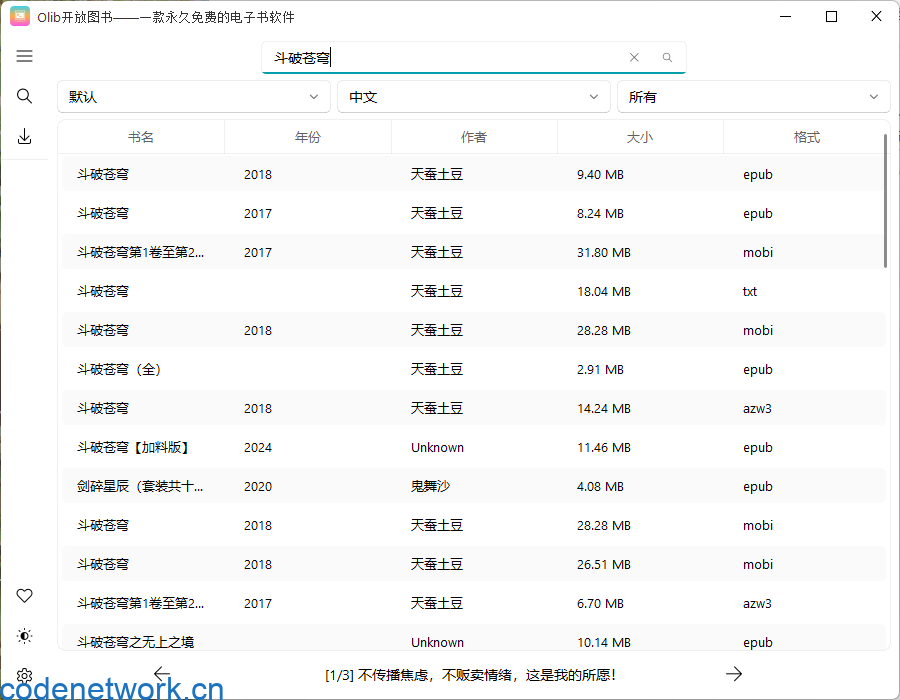The width and height of the screenshot is (900, 700).
Task: Open favorites with the heart icon
Action: pyautogui.click(x=25, y=595)
